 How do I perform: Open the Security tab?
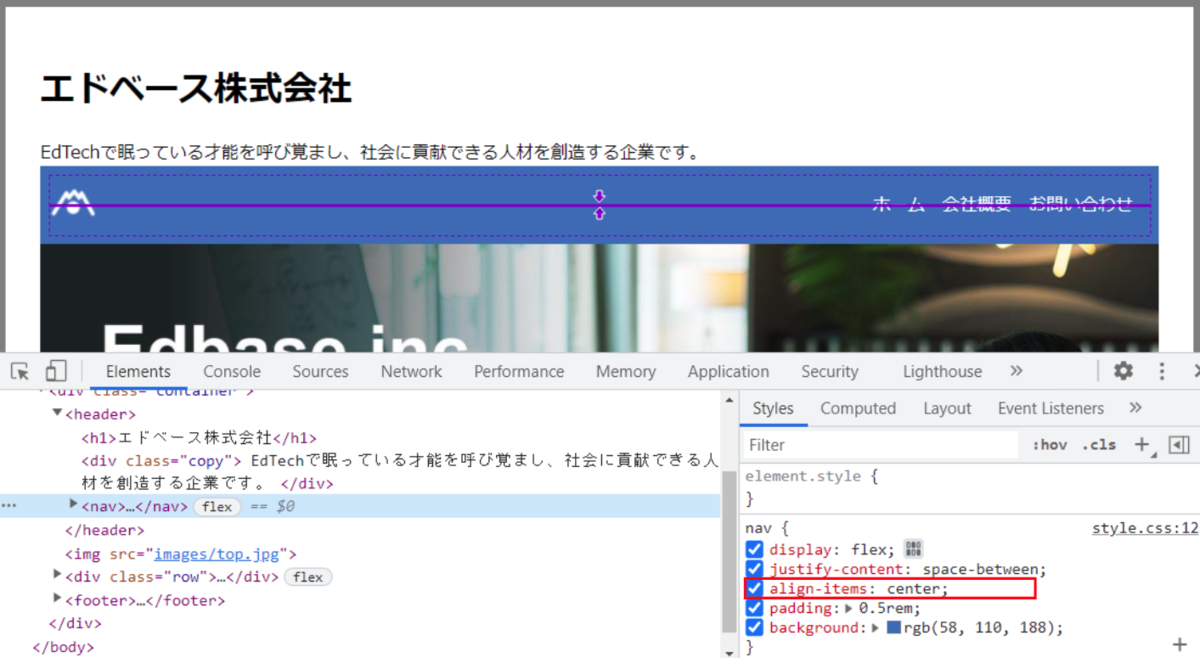click(830, 371)
